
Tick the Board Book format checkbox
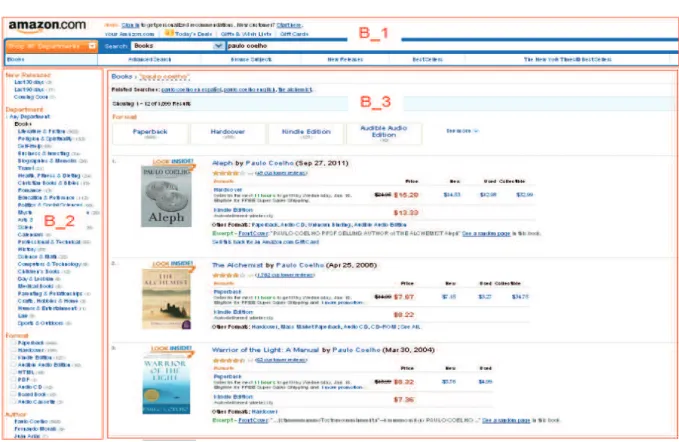point(14,394)
